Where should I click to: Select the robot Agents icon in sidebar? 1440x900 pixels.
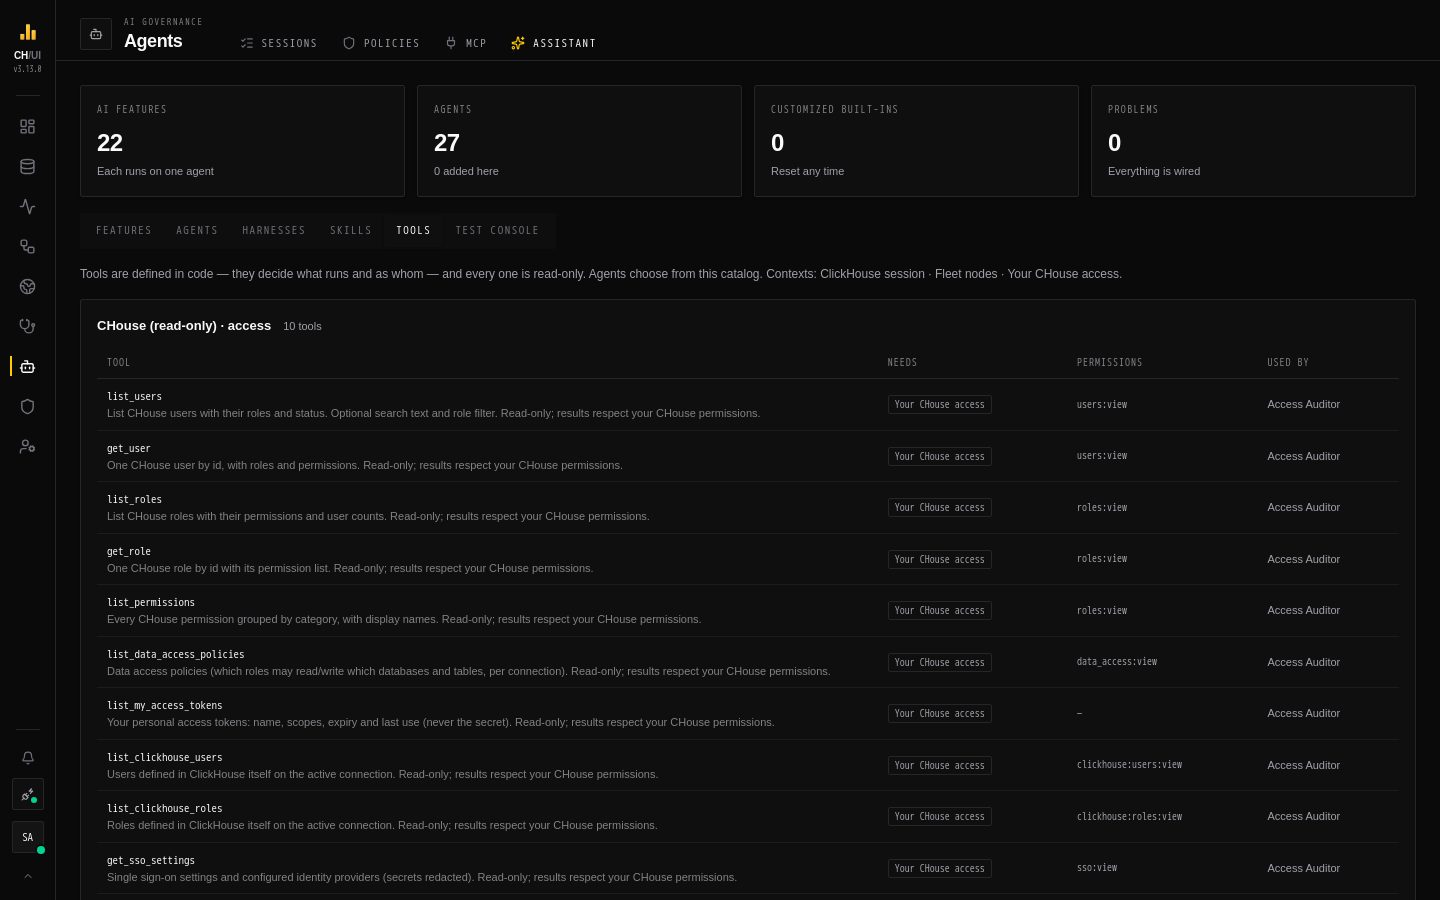(x=28, y=367)
